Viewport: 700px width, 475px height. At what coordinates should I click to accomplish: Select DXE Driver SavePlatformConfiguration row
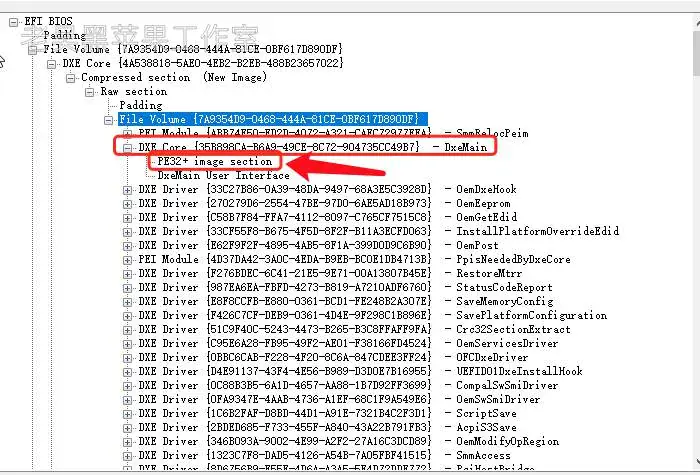point(373,315)
